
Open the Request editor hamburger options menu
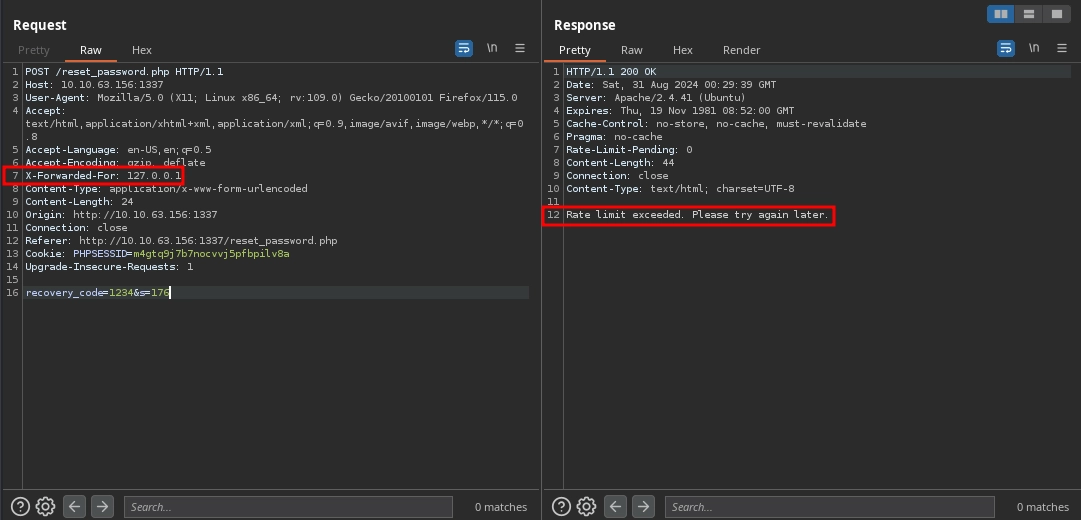pyautogui.click(x=520, y=48)
